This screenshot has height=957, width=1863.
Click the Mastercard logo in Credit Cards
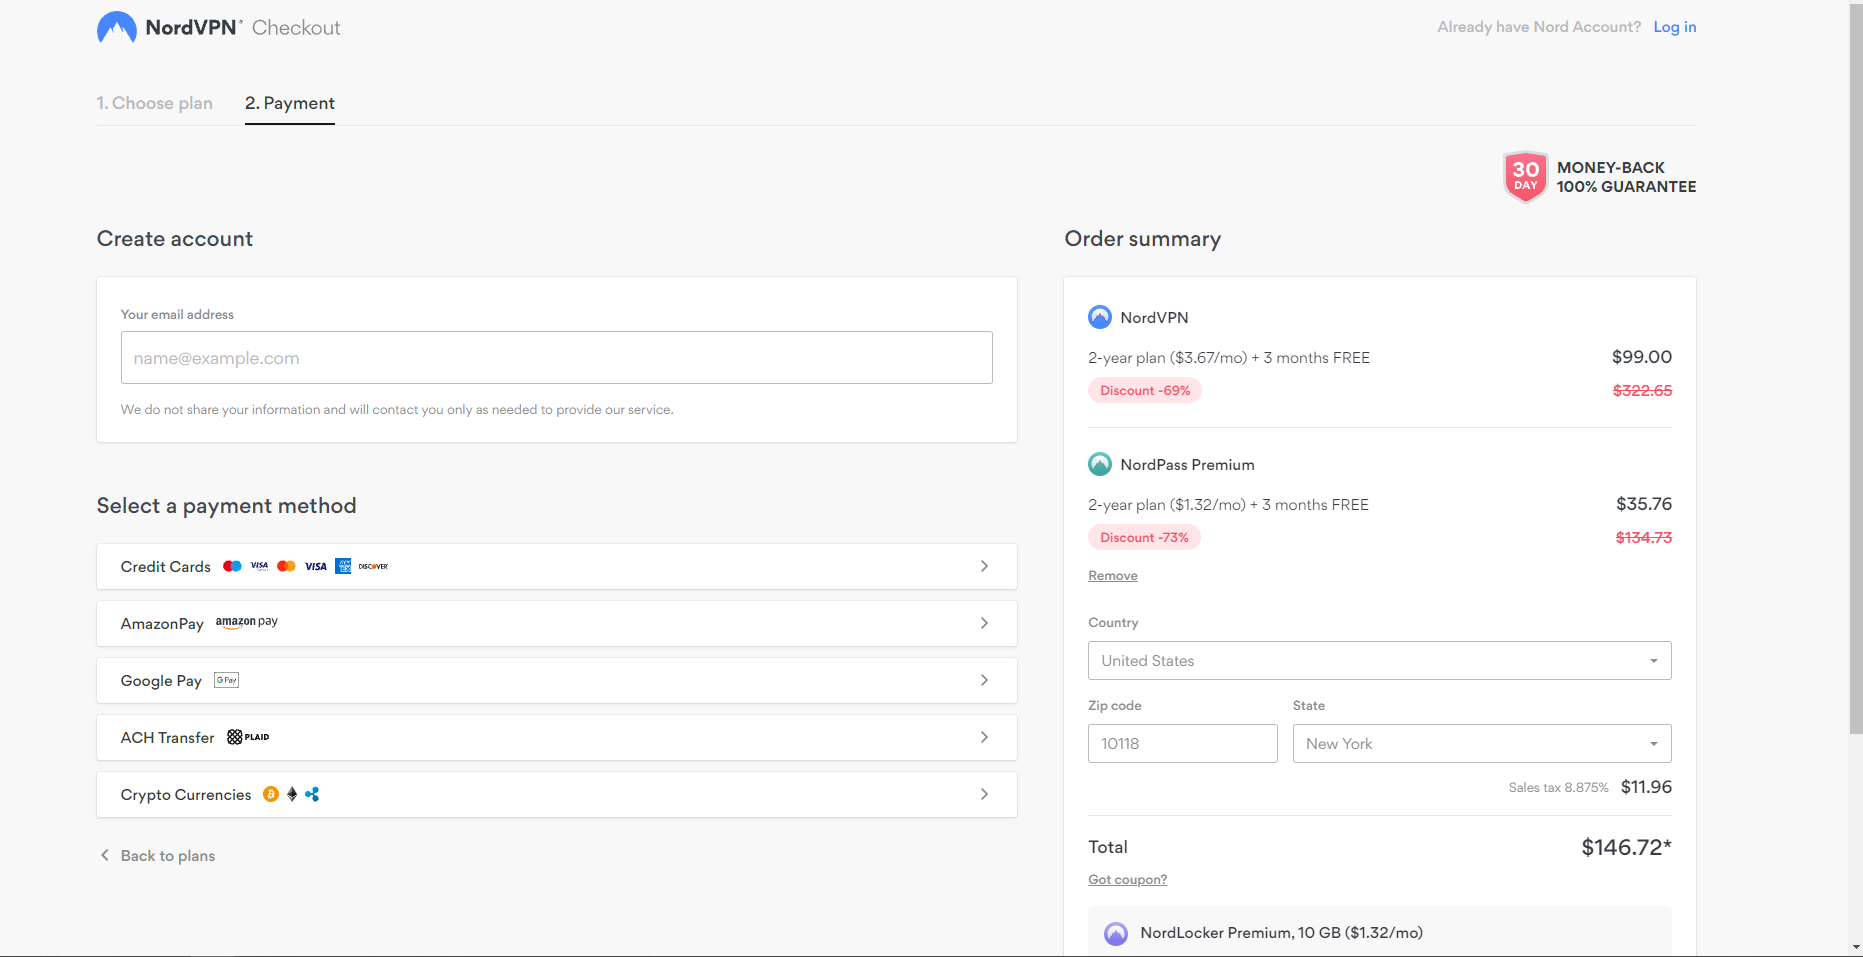tap(286, 566)
